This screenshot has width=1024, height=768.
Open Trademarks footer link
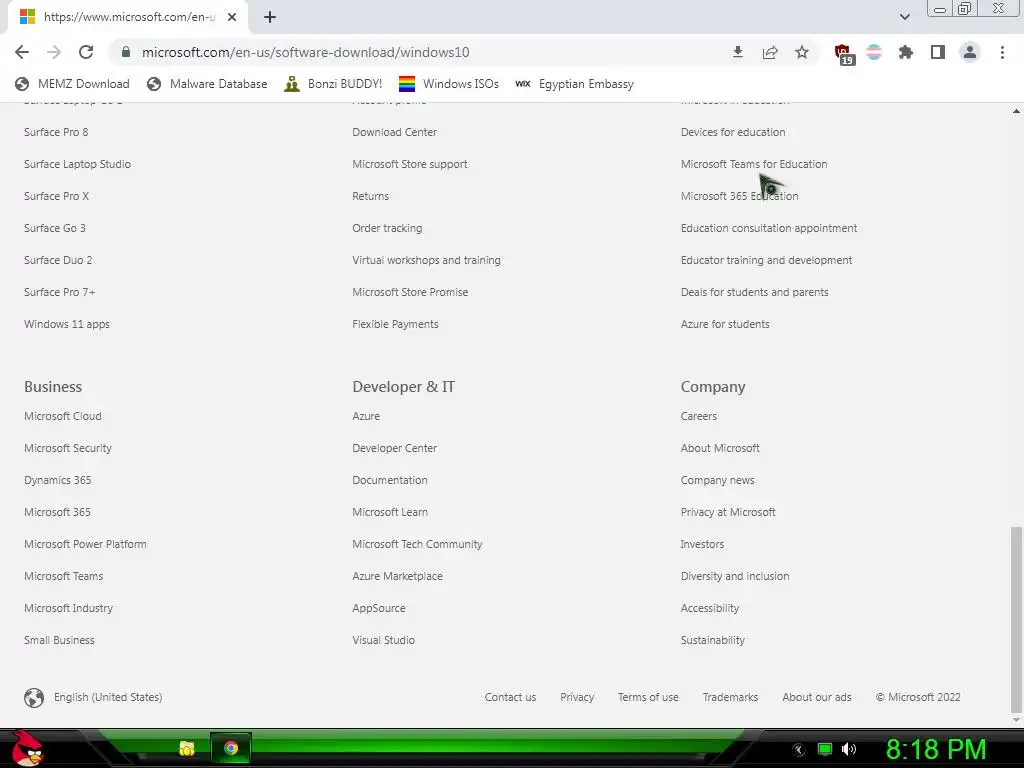730,697
